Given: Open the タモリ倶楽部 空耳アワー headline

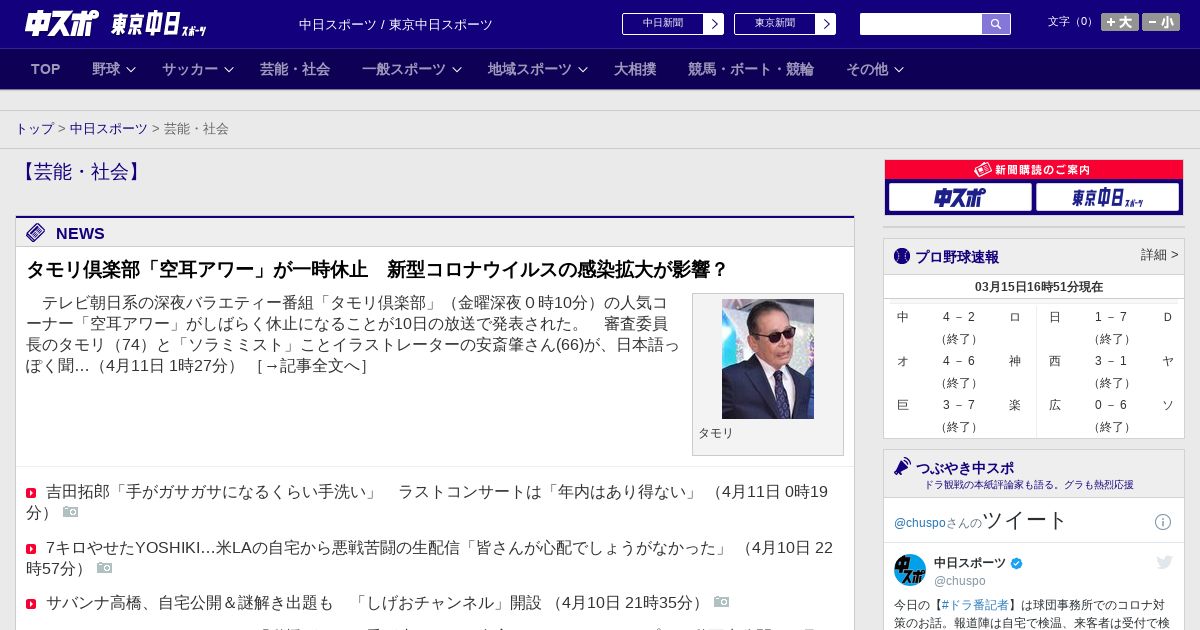Looking at the screenshot, I should click(x=377, y=269).
